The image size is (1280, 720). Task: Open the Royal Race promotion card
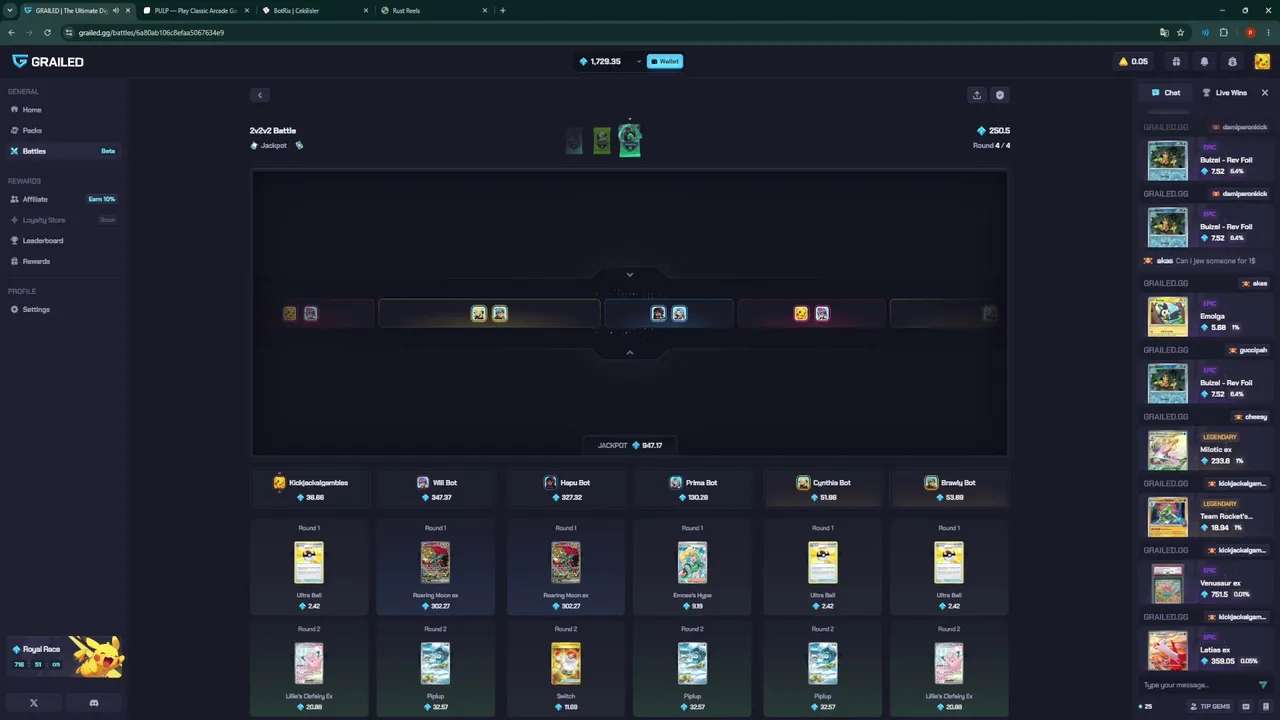click(66, 657)
